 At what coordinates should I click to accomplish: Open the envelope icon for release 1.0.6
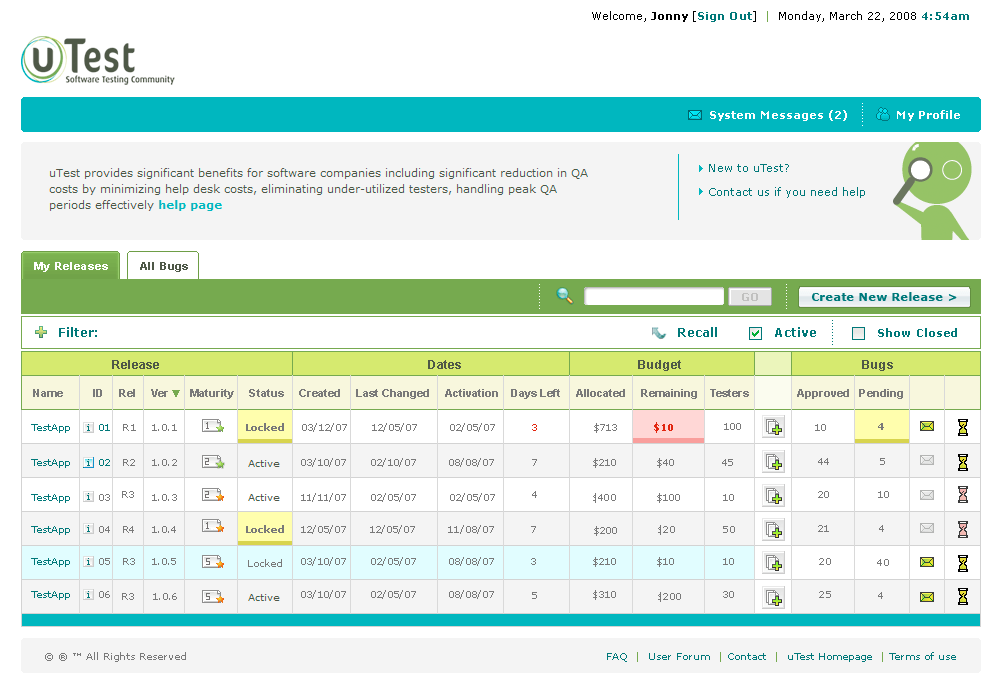pyautogui.click(x=926, y=595)
